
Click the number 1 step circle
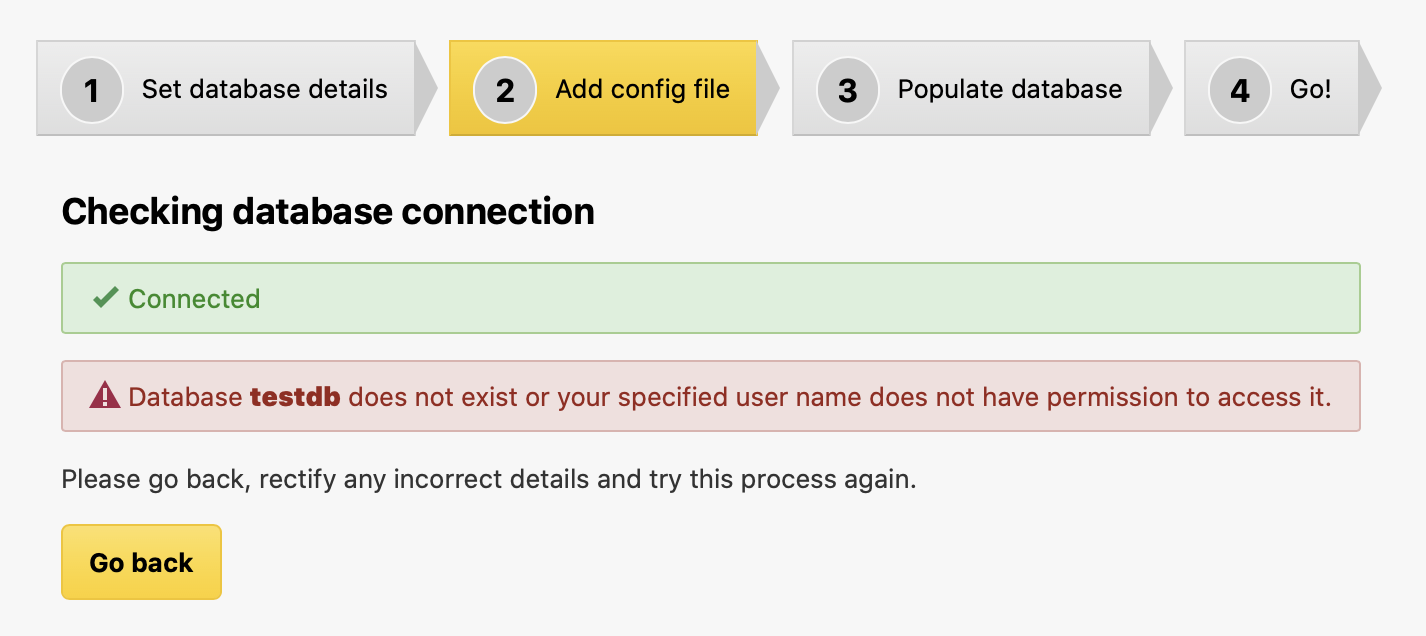[92, 90]
